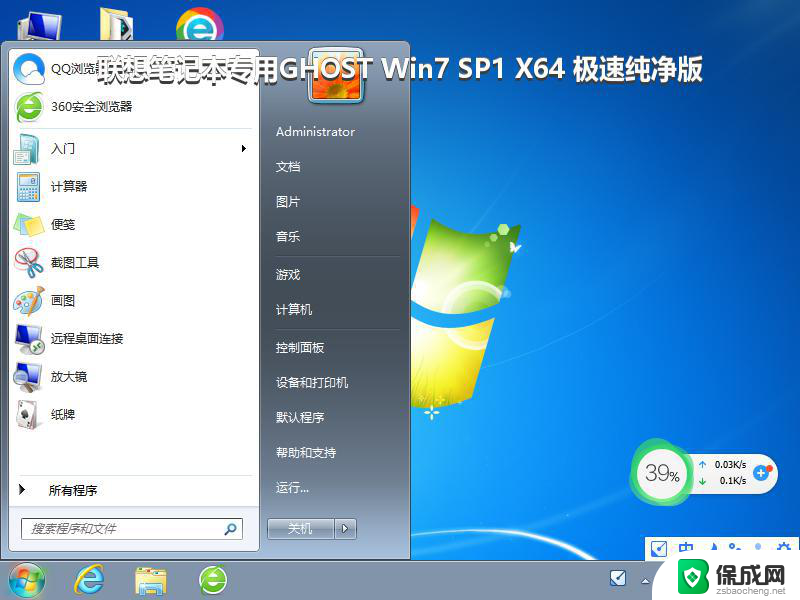Open 远程桌面连接 remote desktop
The image size is (800, 600).
[132, 339]
